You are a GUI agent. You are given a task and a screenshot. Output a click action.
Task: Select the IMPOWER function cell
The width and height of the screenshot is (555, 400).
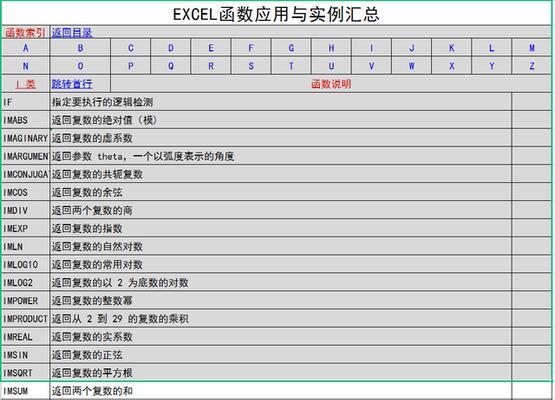(26, 301)
